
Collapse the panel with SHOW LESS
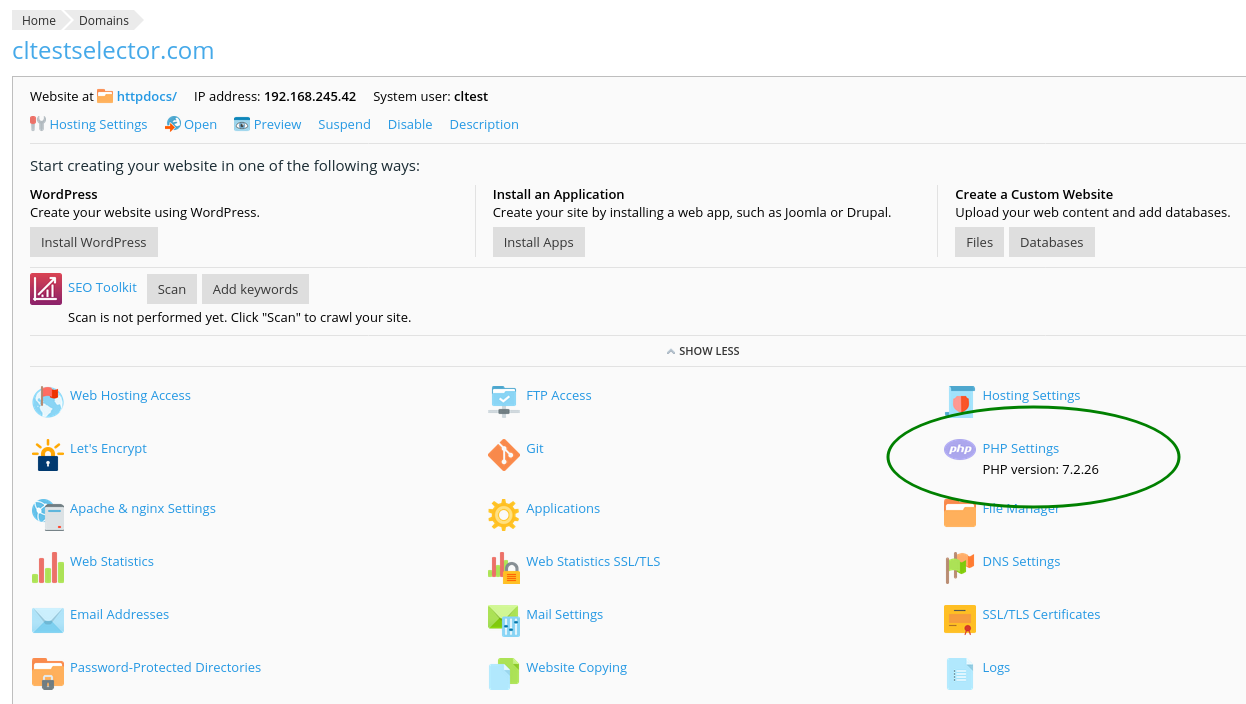click(703, 351)
